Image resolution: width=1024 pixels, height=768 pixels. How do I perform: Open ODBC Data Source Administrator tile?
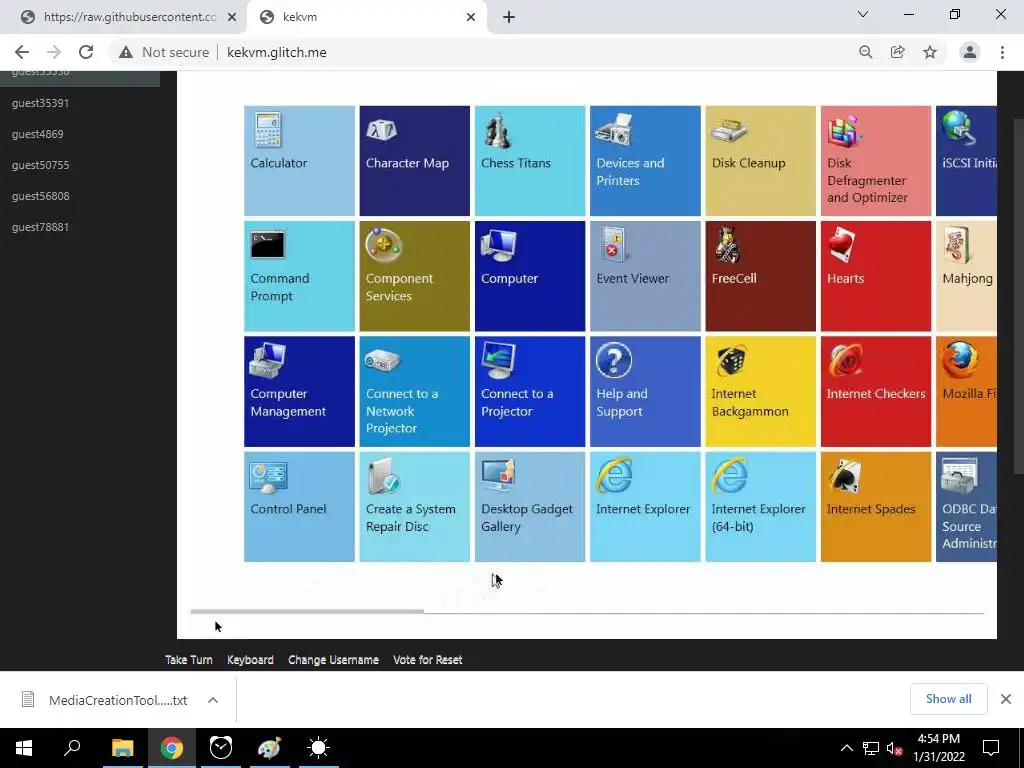pyautogui.click(x=967, y=507)
